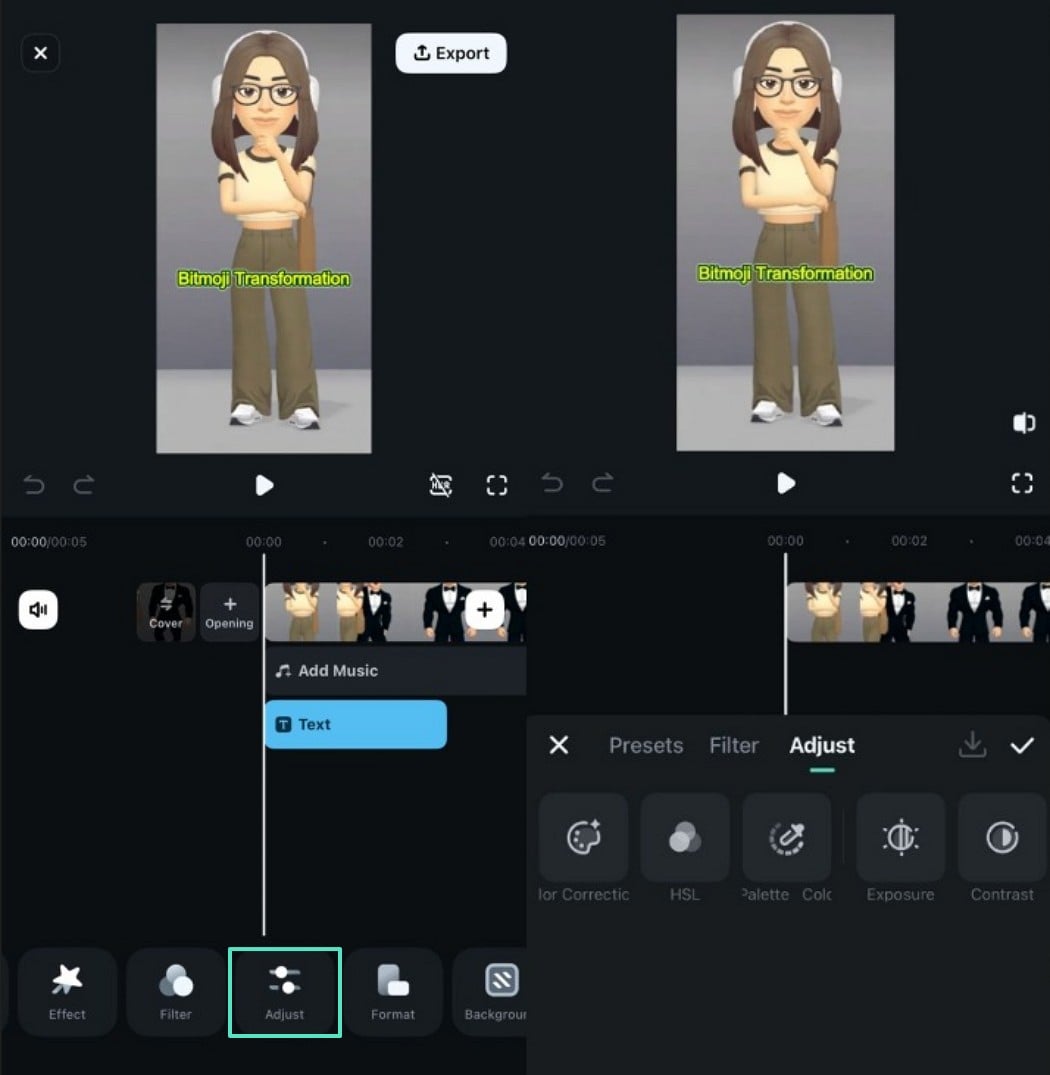Toggle the before/after compare icon

click(1024, 423)
